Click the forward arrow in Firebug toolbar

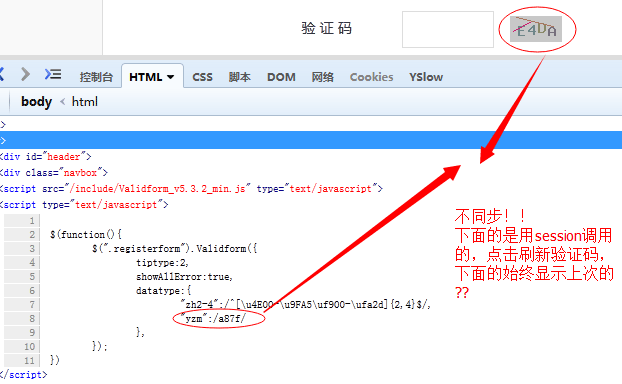[25, 74]
